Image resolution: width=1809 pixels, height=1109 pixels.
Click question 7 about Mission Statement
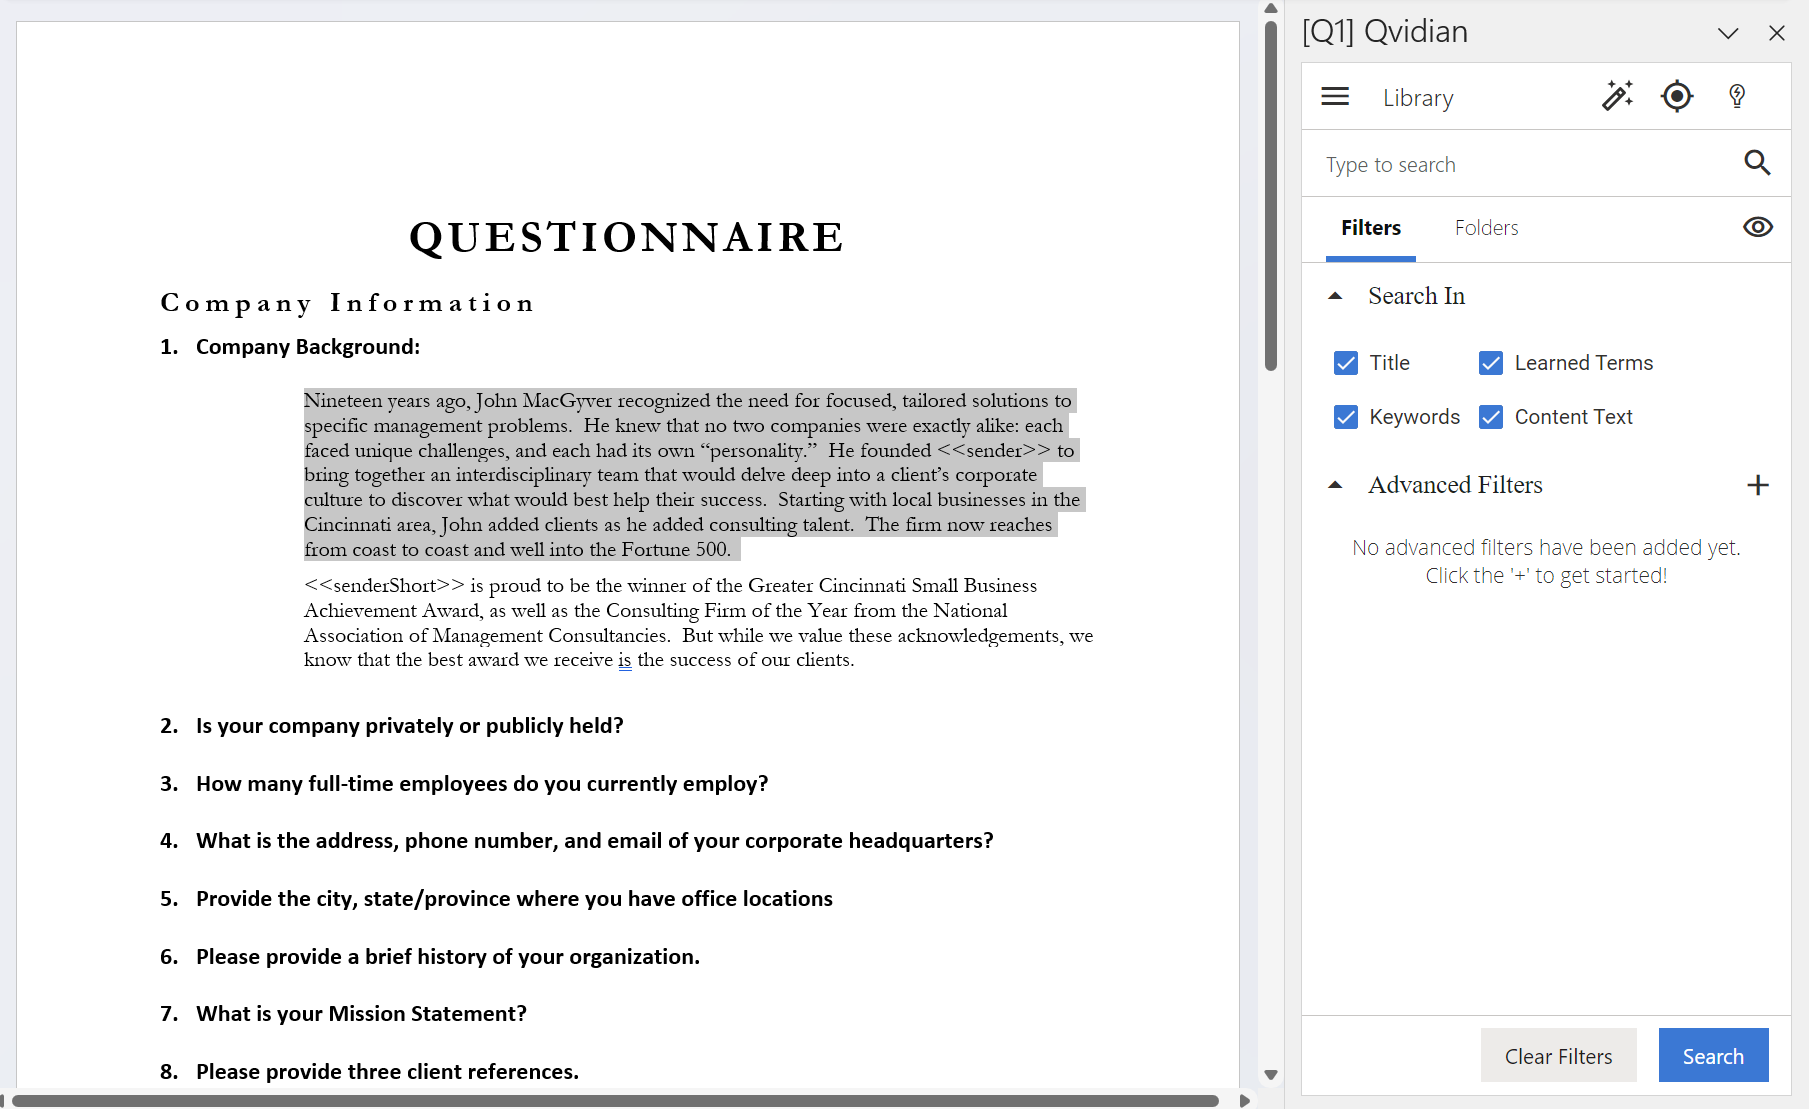(x=361, y=1014)
